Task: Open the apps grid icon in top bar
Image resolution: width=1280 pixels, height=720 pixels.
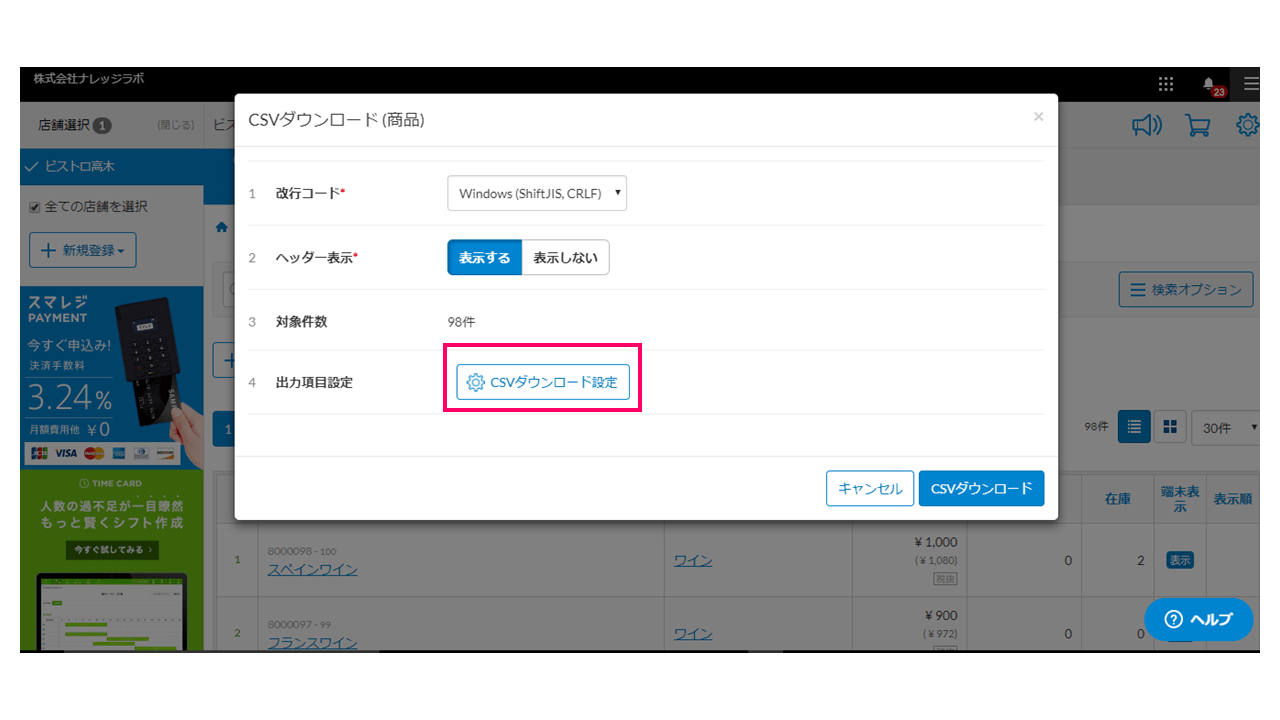Action: (1166, 84)
